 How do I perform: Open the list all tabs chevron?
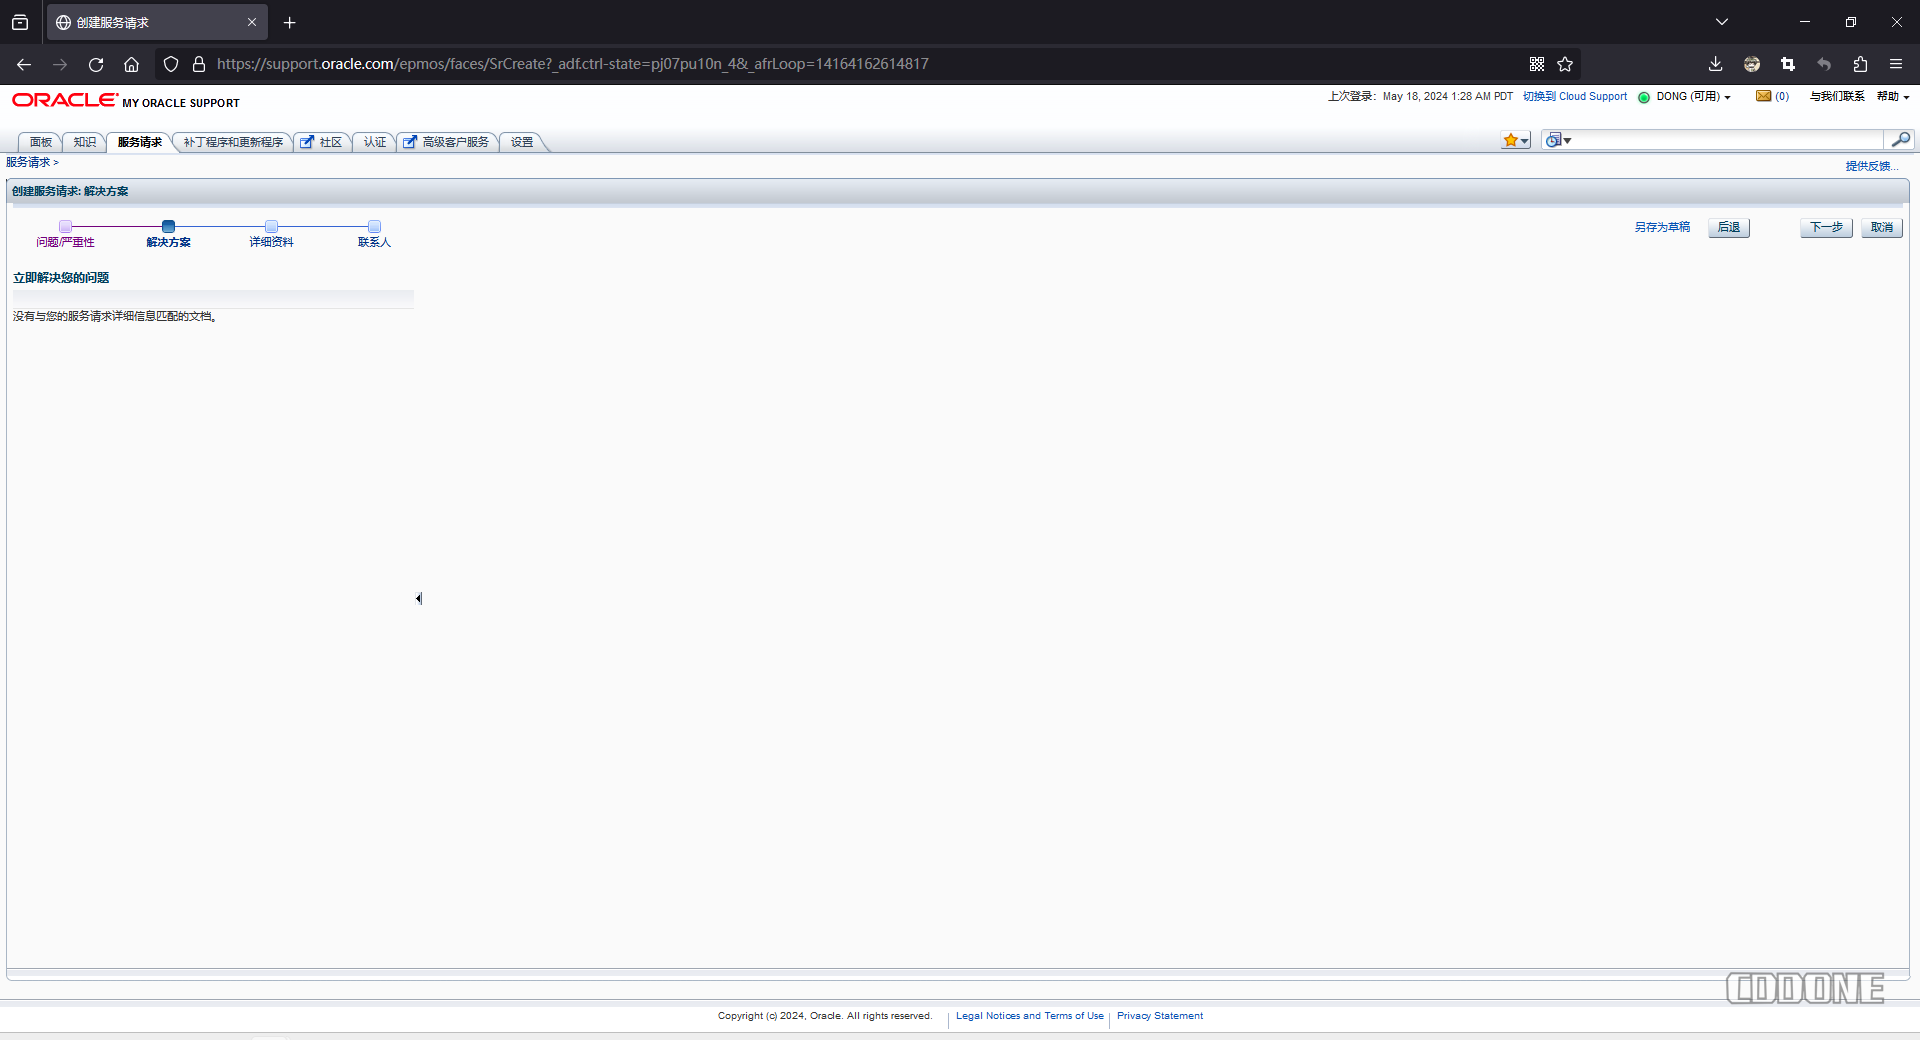click(1722, 22)
